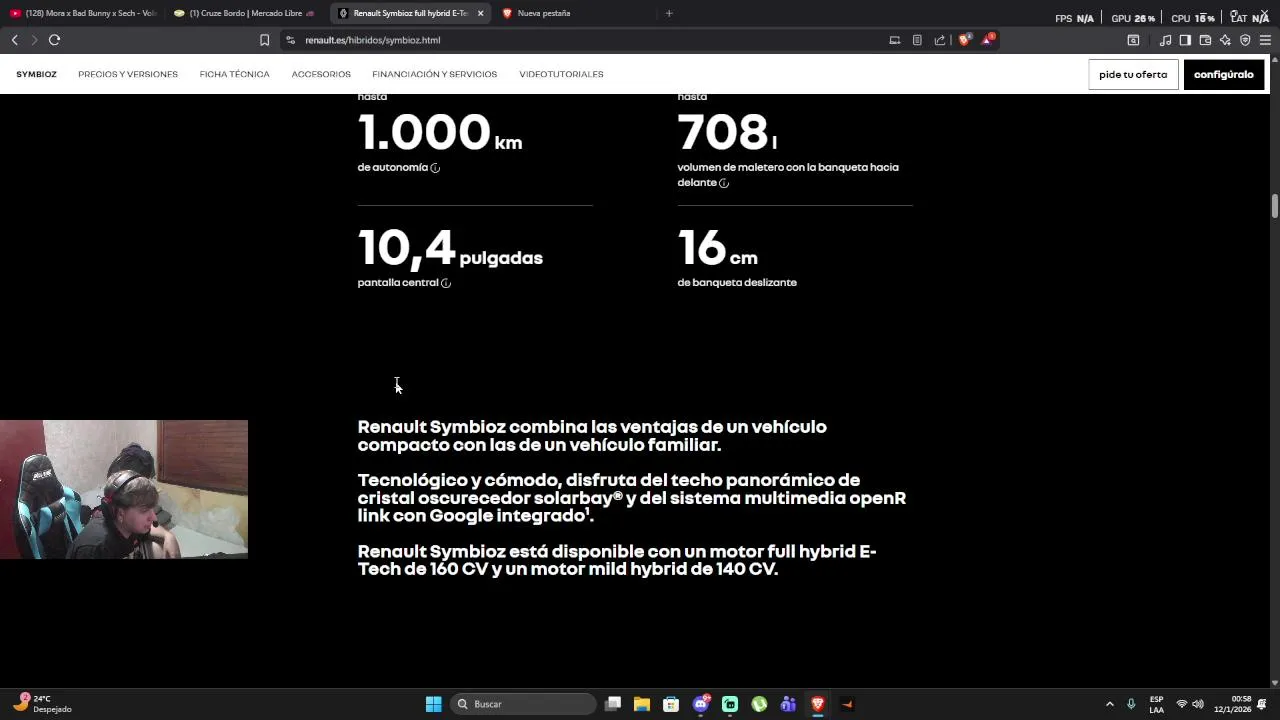Open uTorrent from taskbar
Image resolution: width=1280 pixels, height=720 pixels.
(x=759, y=704)
